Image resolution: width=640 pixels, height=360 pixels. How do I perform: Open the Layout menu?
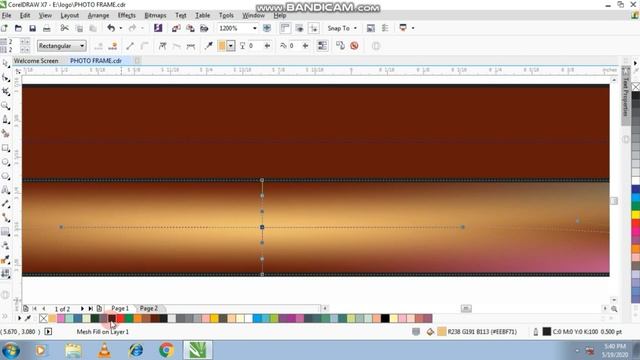coord(69,16)
